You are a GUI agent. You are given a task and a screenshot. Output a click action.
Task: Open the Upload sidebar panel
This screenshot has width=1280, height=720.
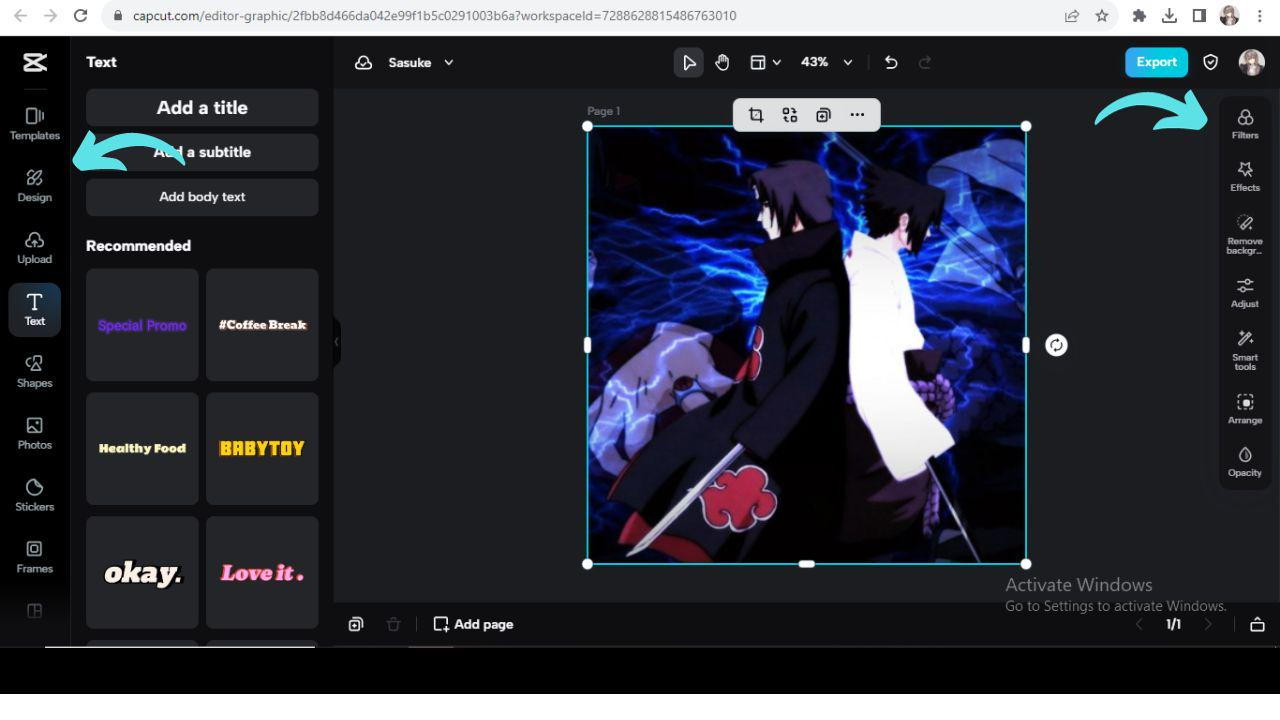point(35,248)
